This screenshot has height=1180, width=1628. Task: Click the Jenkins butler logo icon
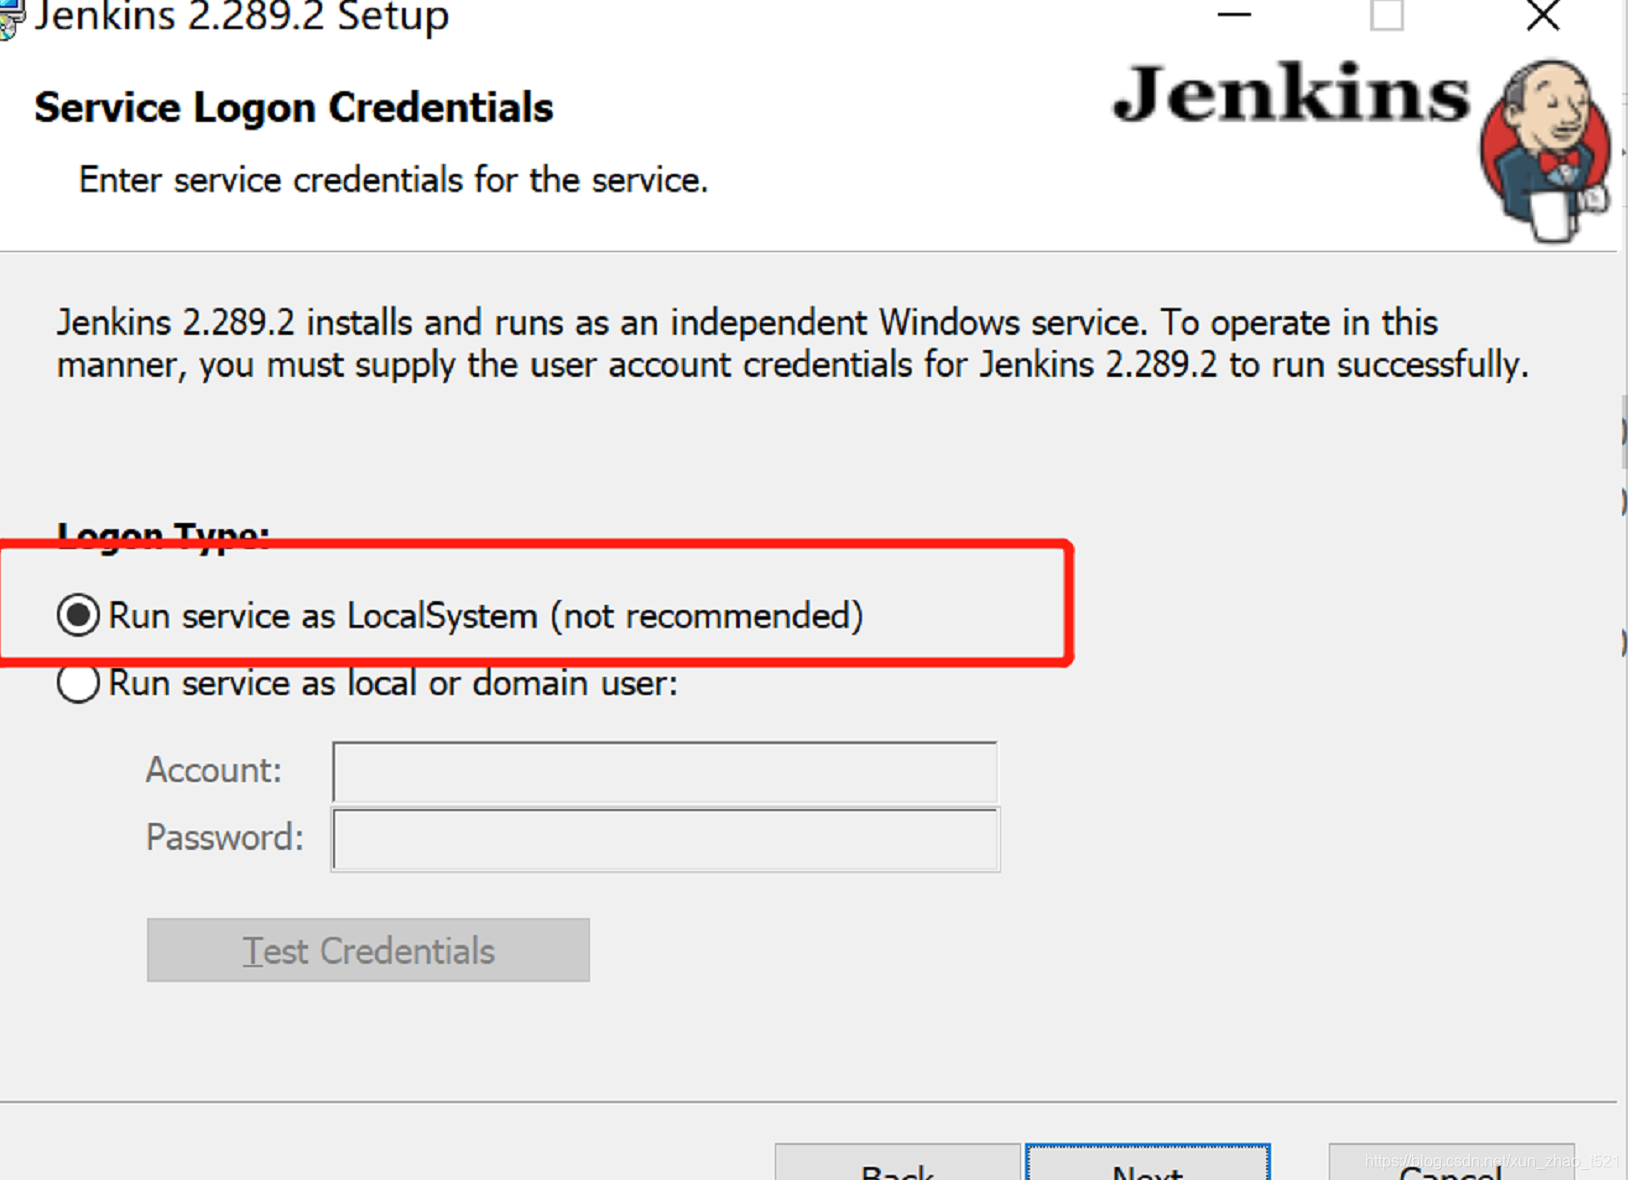point(1546,150)
